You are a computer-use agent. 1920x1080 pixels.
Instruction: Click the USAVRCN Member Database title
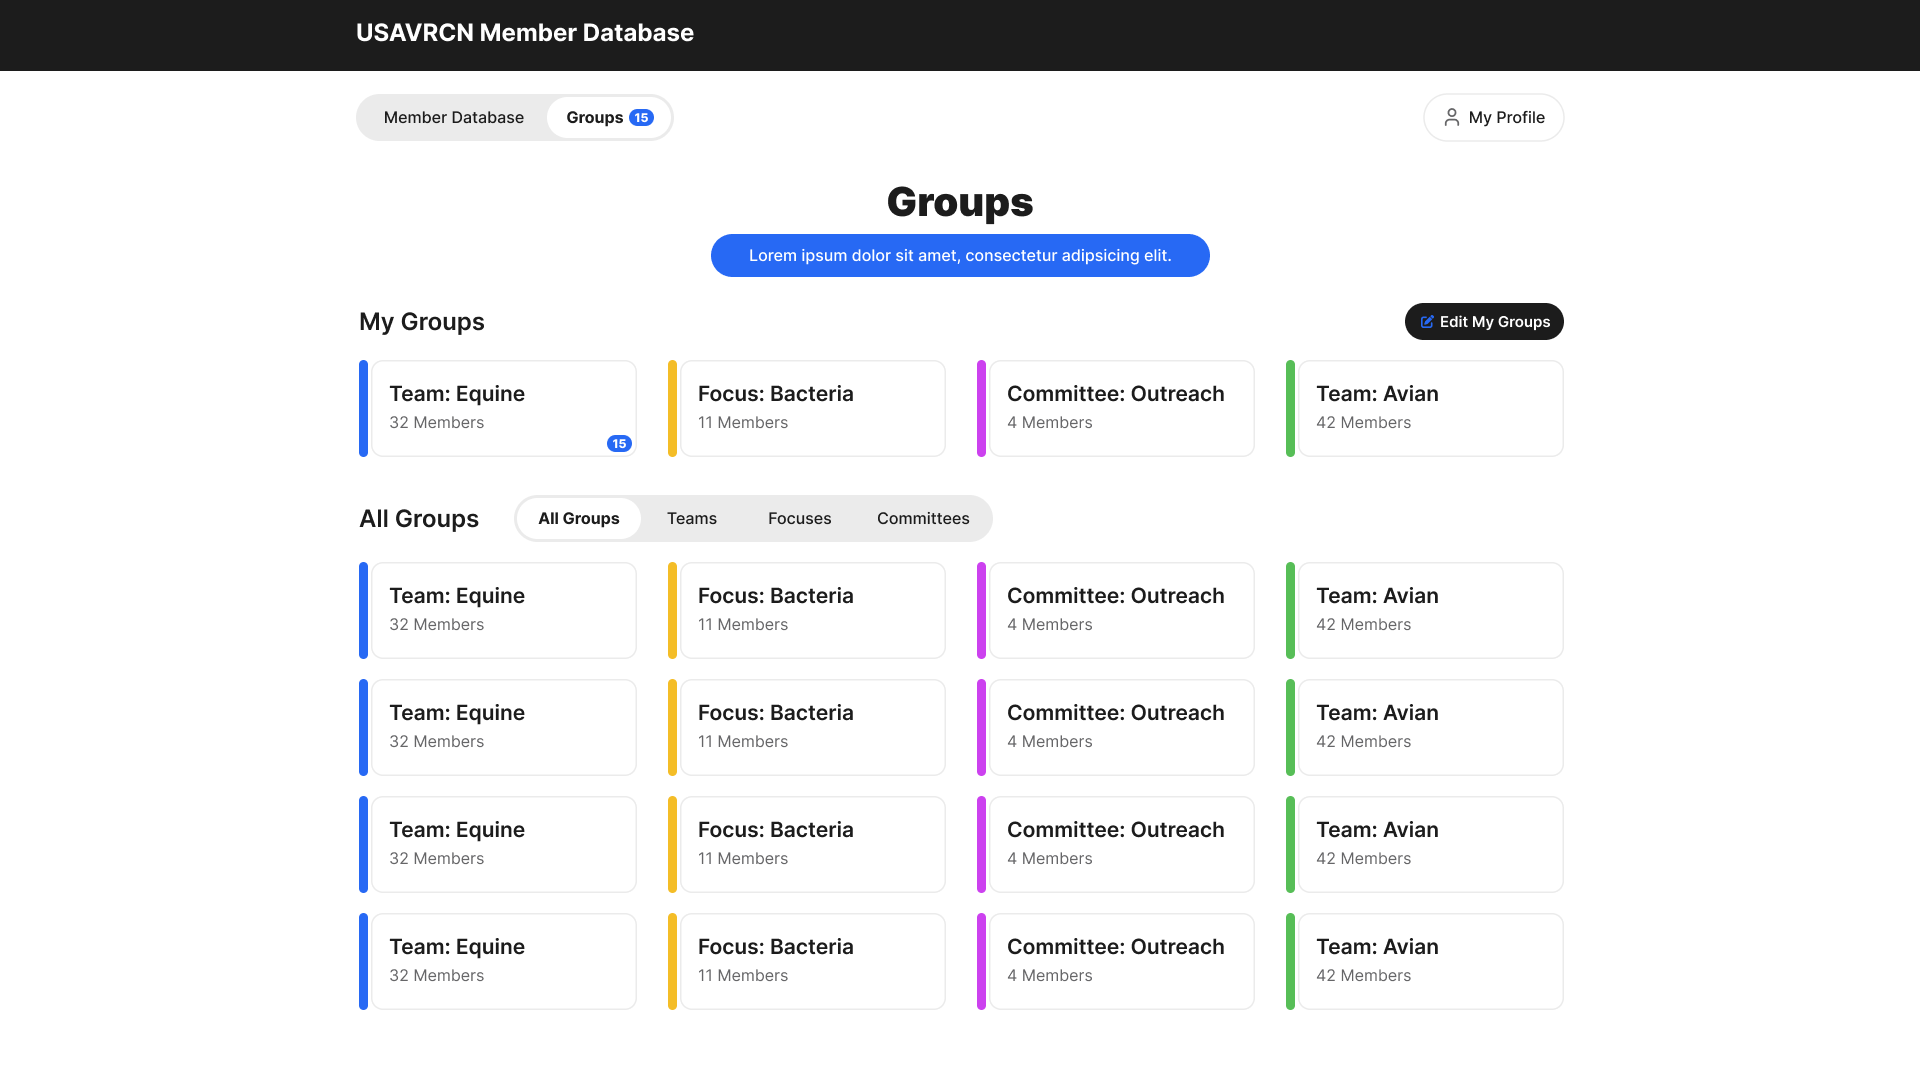(x=524, y=33)
